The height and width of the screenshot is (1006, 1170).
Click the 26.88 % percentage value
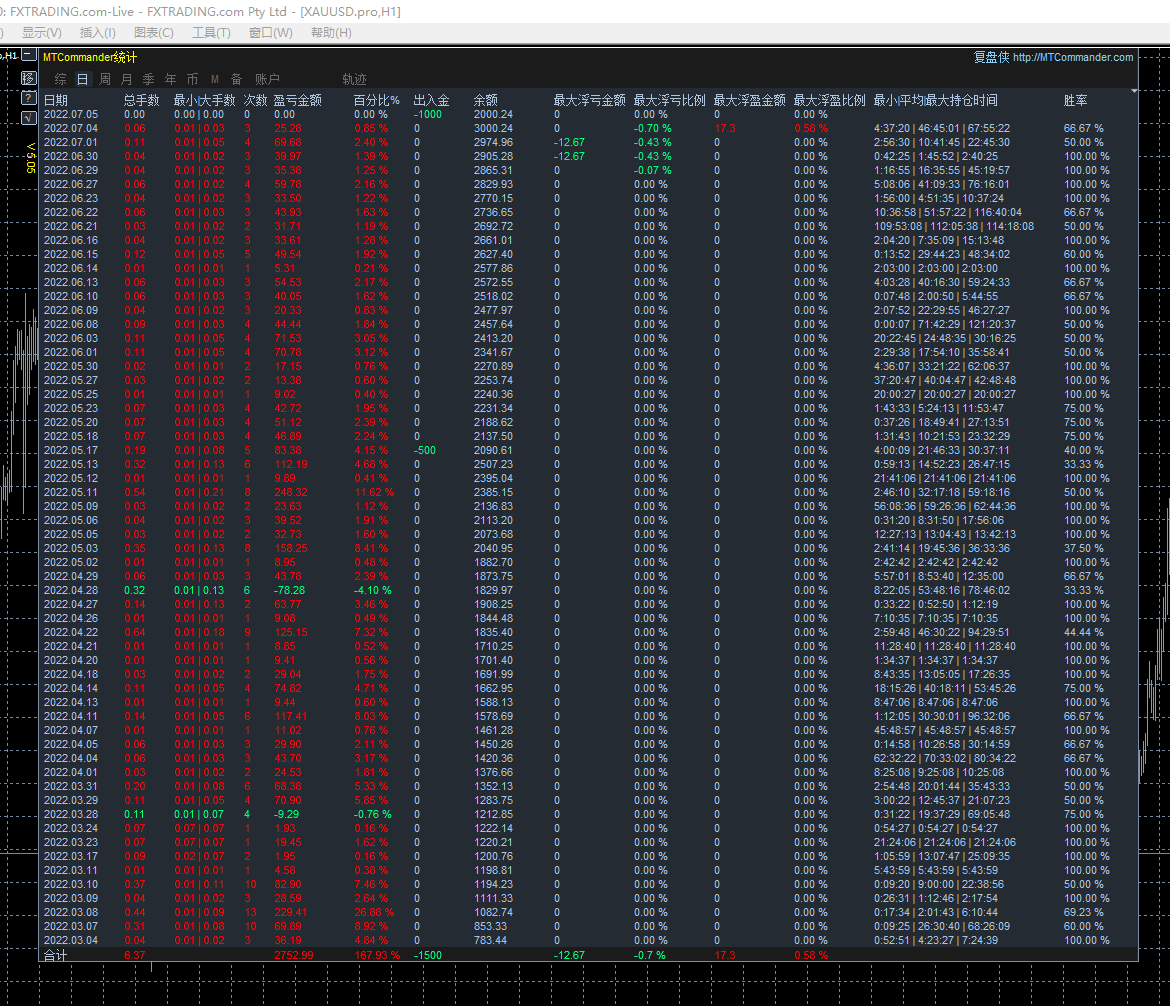click(x=374, y=912)
